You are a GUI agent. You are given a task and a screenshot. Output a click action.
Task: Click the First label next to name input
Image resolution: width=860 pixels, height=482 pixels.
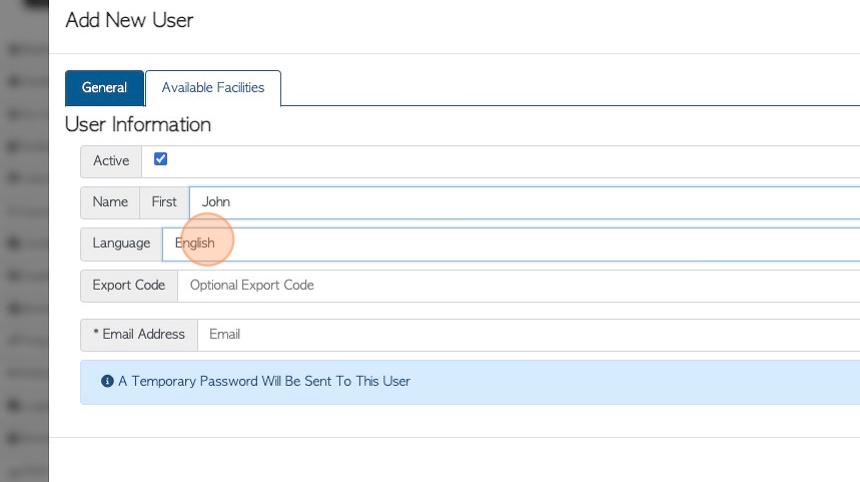tap(164, 202)
